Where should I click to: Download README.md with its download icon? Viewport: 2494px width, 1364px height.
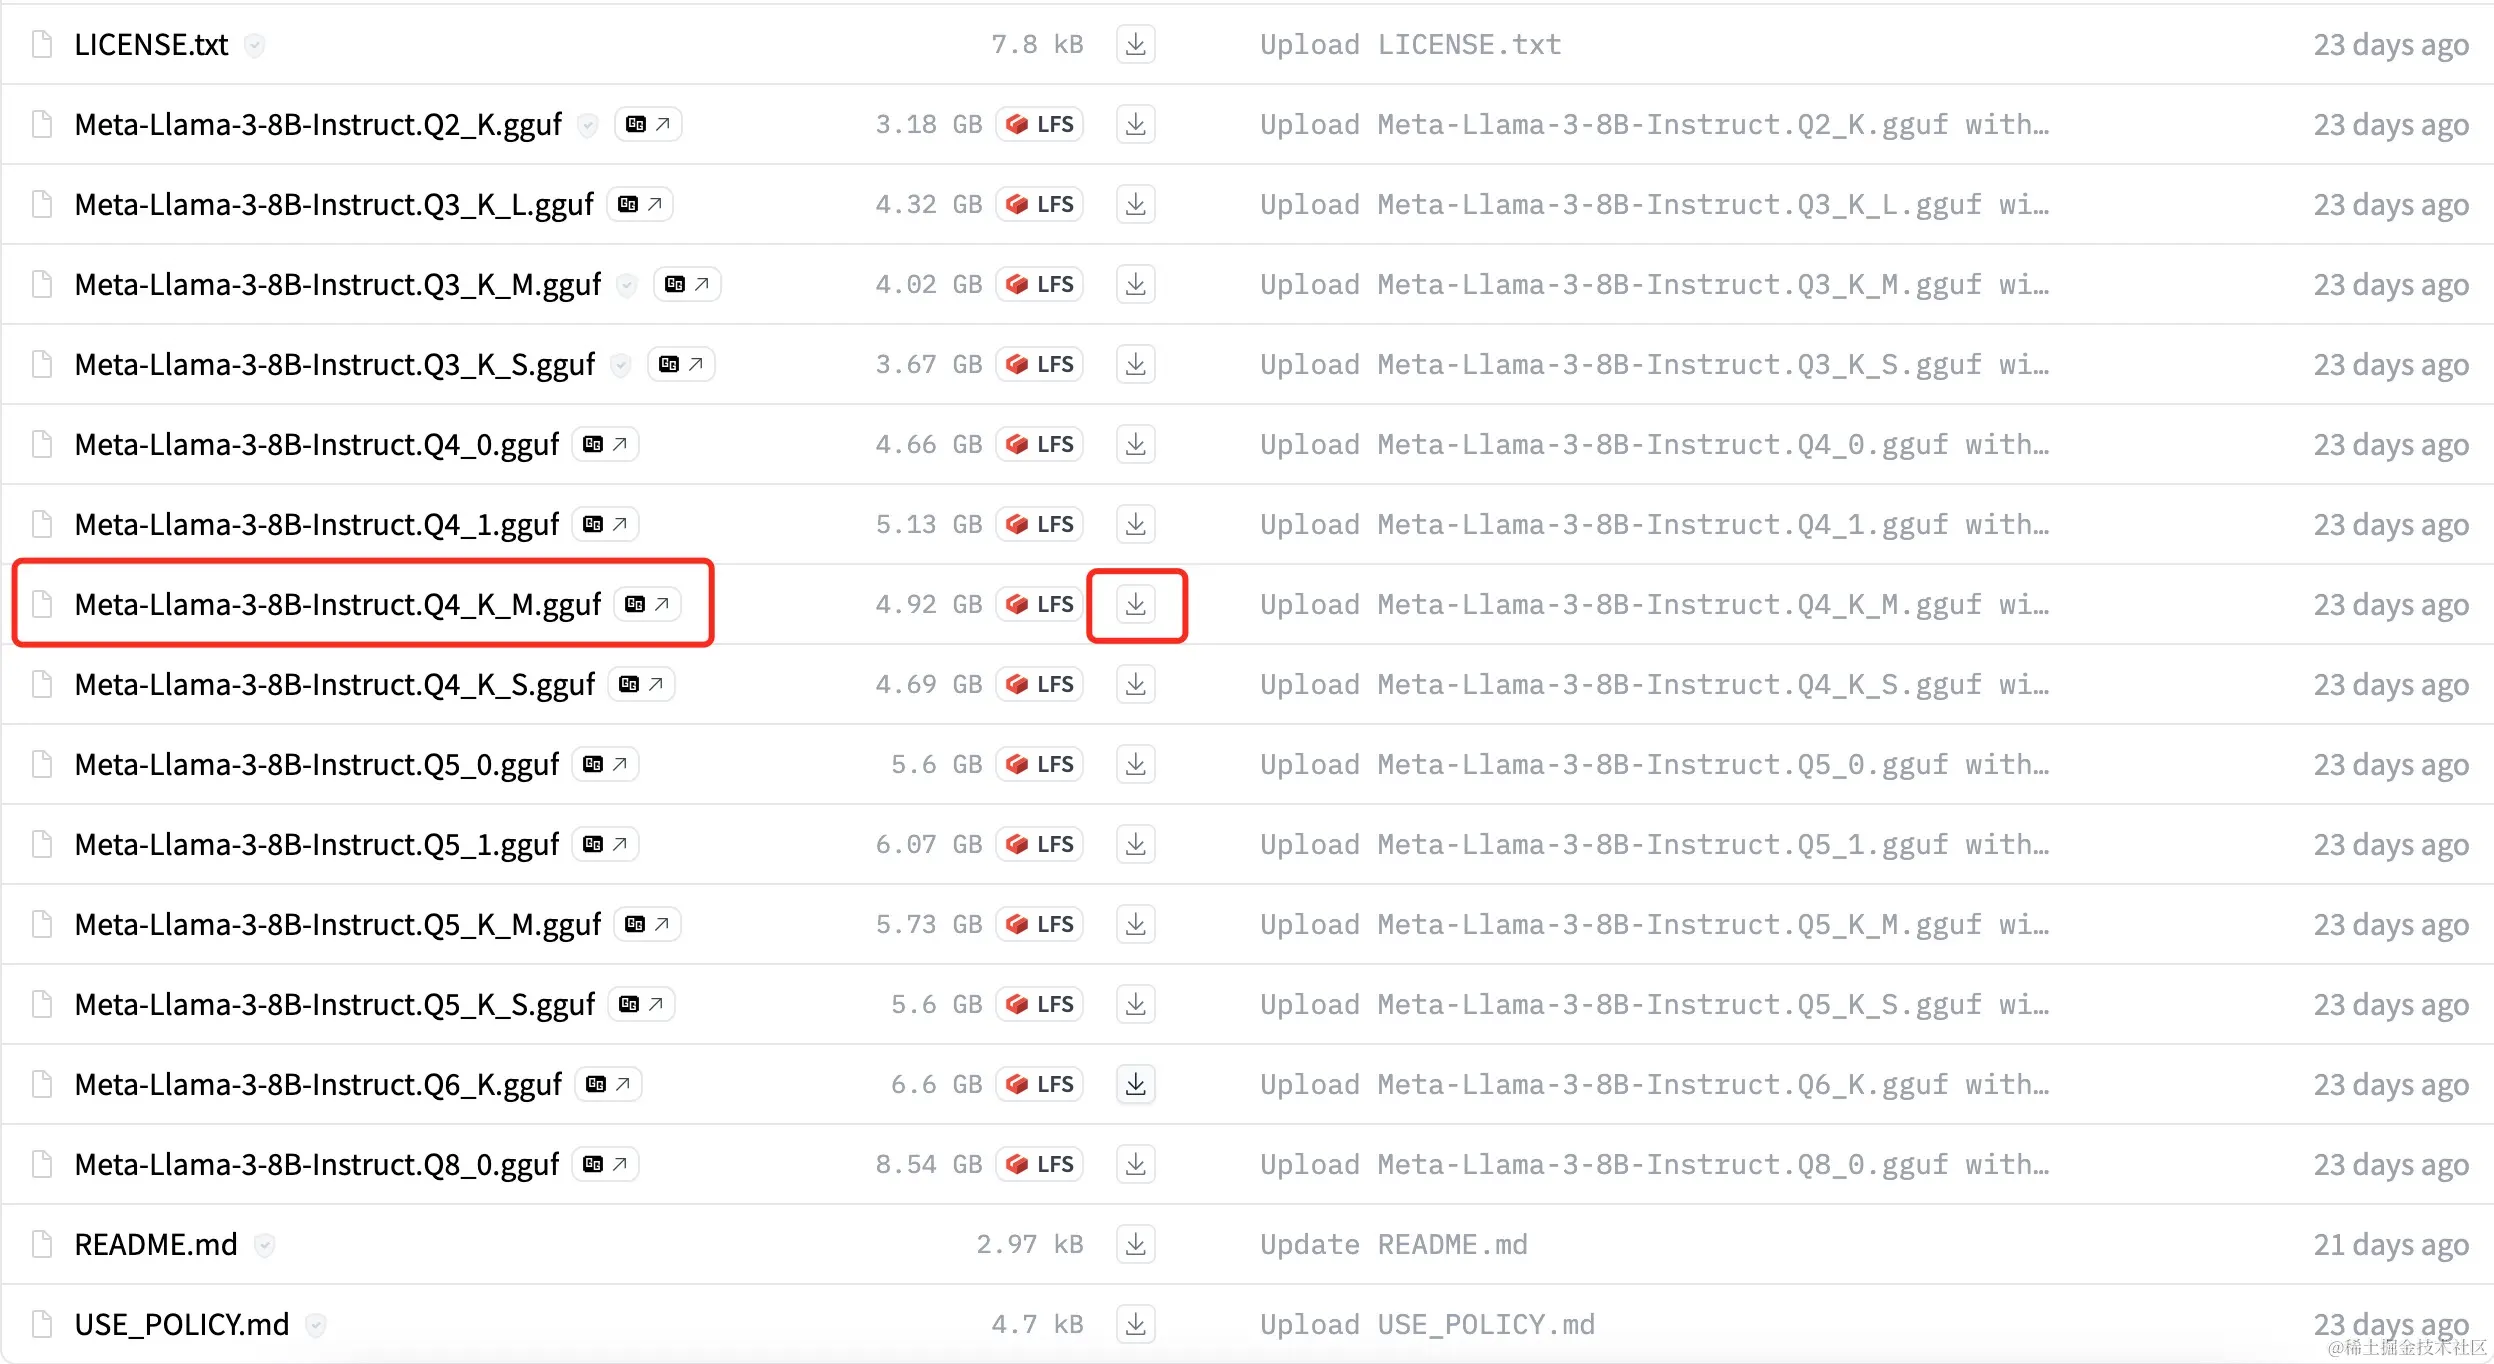(1135, 1244)
